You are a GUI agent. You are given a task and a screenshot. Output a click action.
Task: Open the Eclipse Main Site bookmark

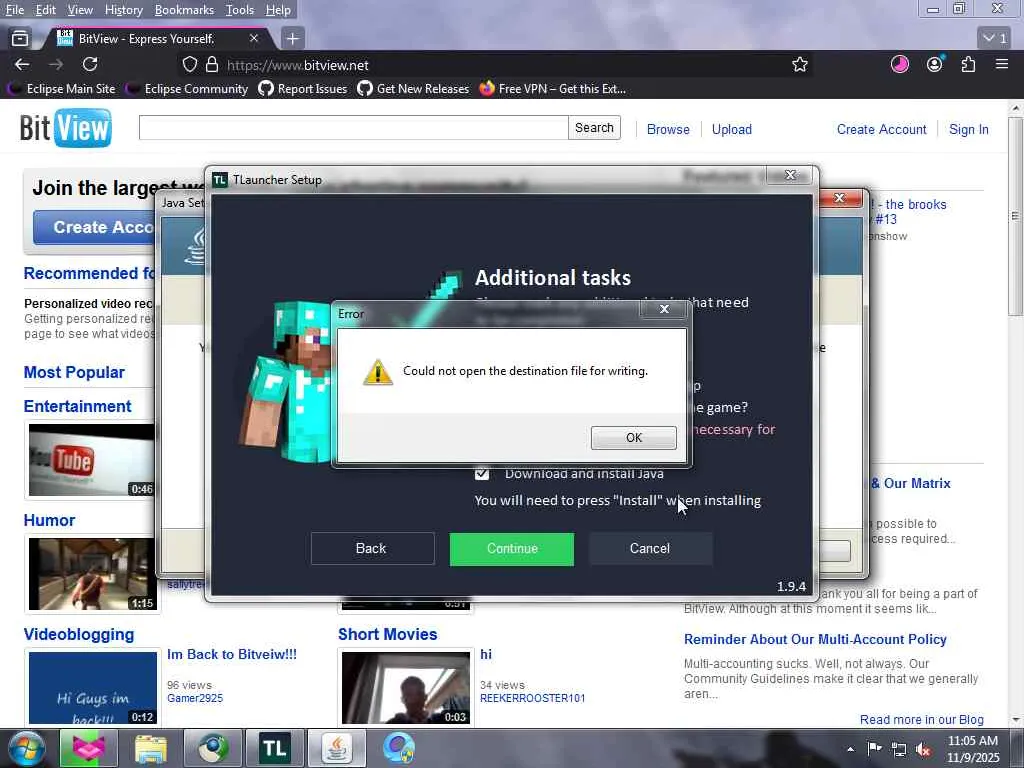pos(60,89)
